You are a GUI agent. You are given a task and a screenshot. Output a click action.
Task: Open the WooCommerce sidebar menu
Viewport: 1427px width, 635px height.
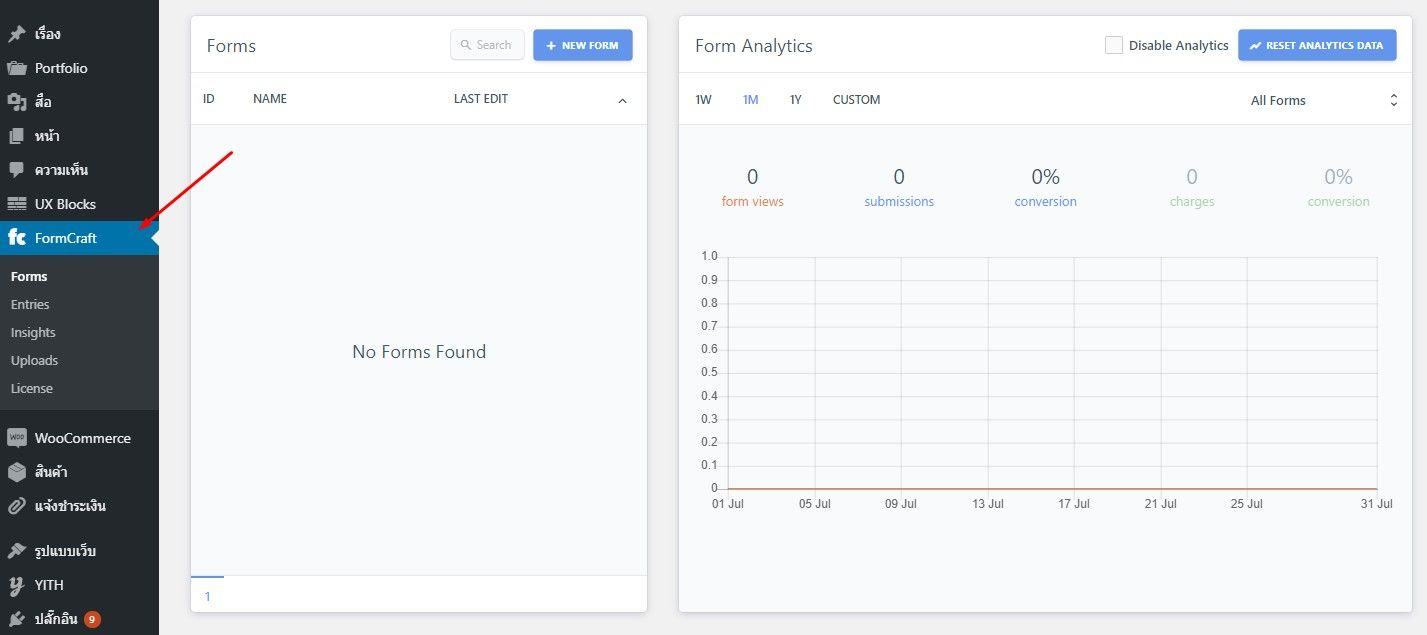pos(79,438)
